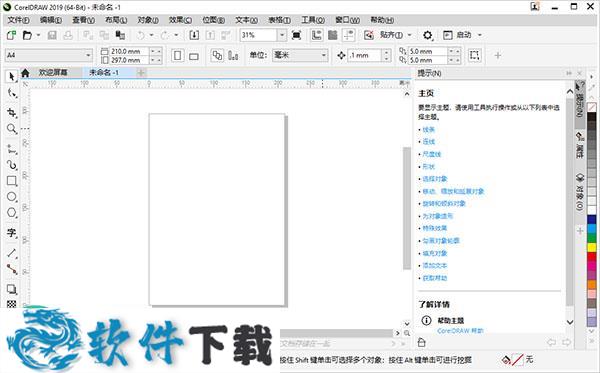This screenshot has height=373, width=600.
Task: Open the 填充对象 hint topic link
Action: tap(435, 253)
